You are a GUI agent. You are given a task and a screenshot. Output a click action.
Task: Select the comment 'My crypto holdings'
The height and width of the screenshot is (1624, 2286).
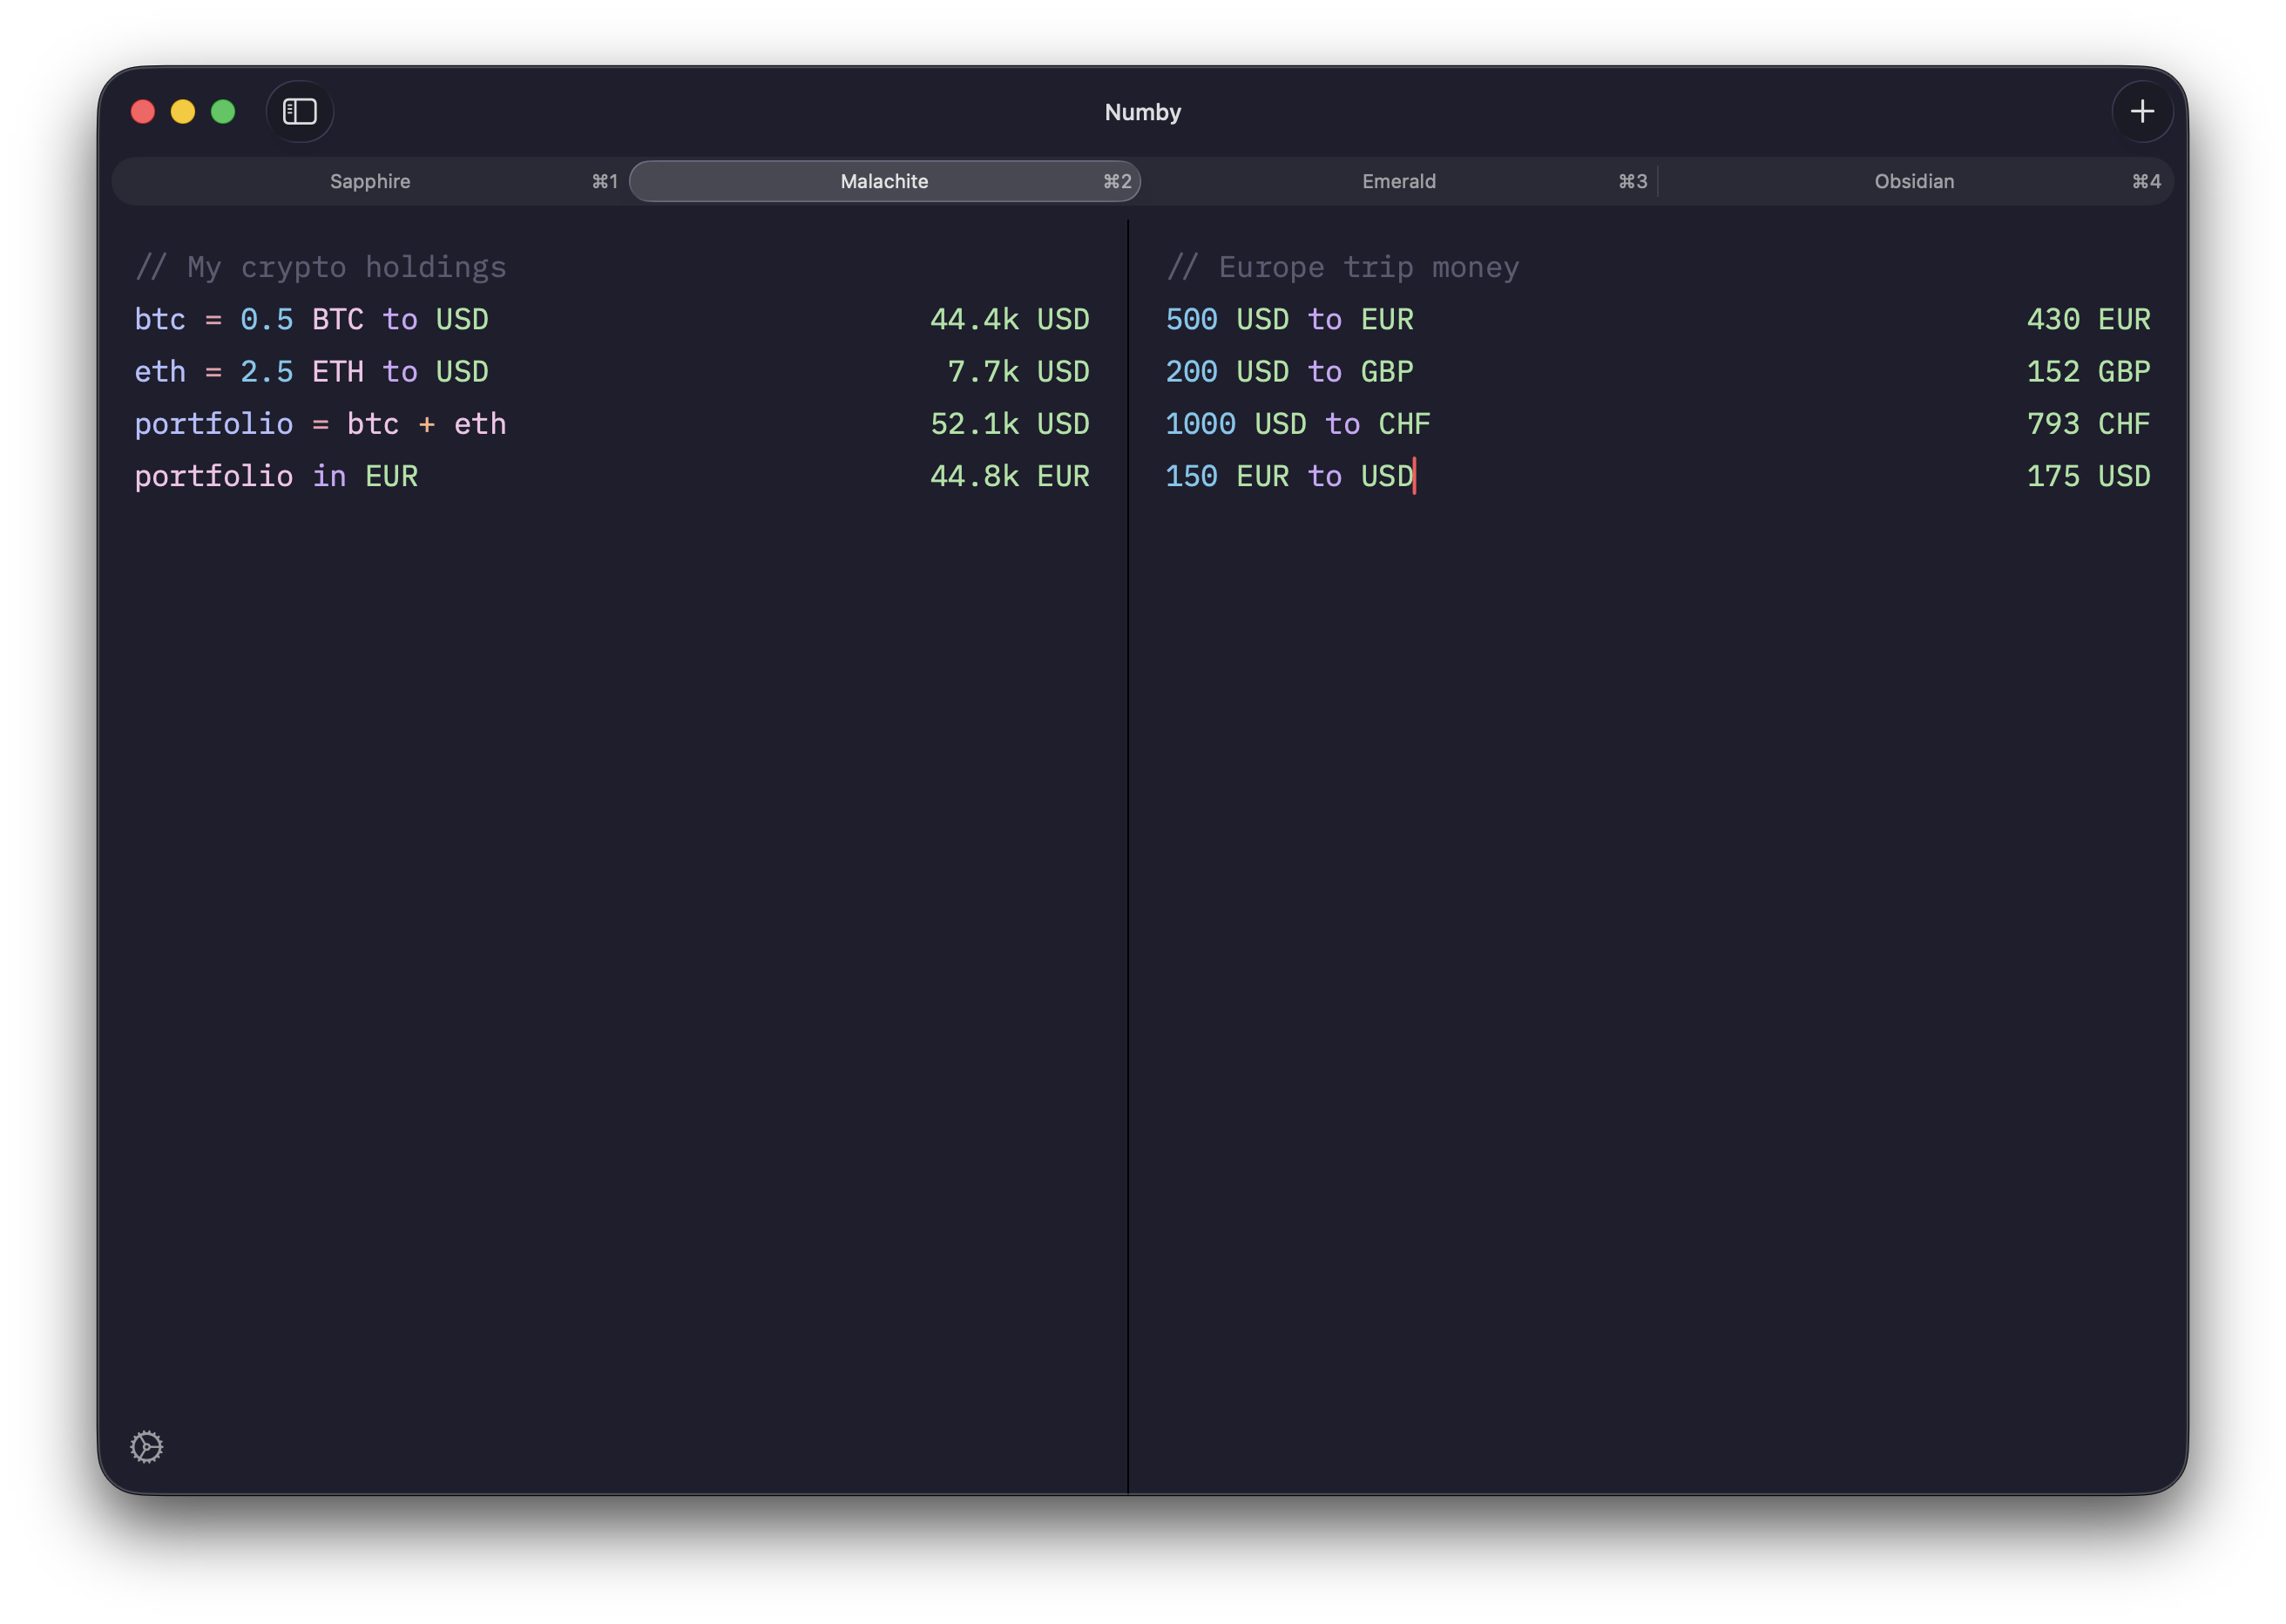coord(321,266)
